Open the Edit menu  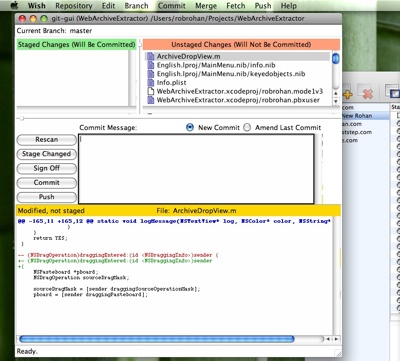tap(108, 6)
